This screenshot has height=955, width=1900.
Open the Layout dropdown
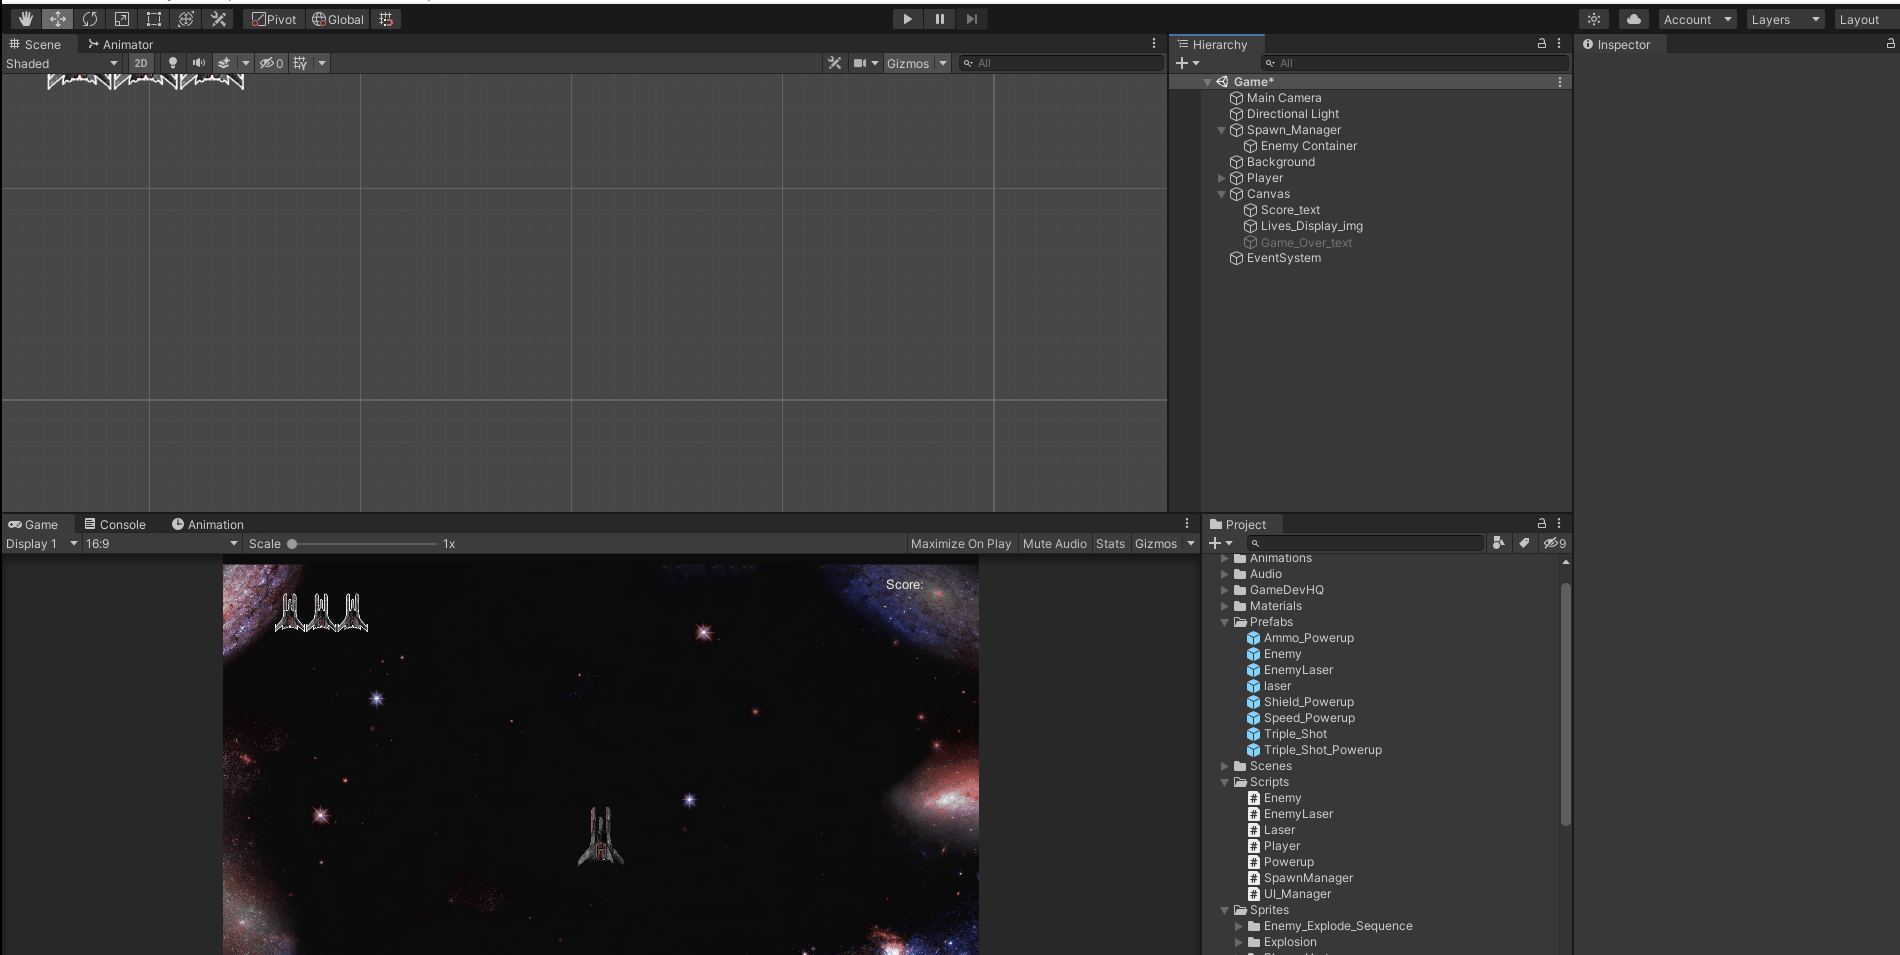(x=1866, y=19)
